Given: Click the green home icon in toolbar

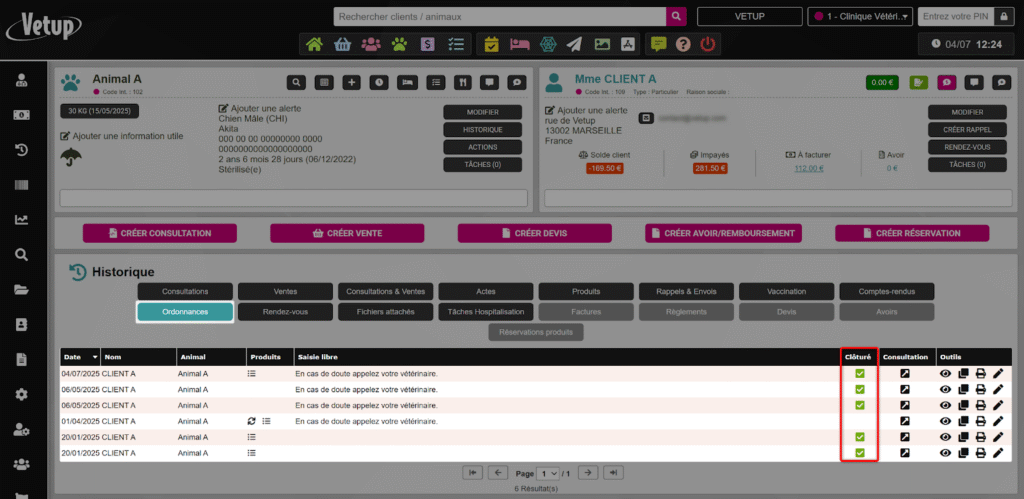Looking at the screenshot, I should click(x=315, y=44).
